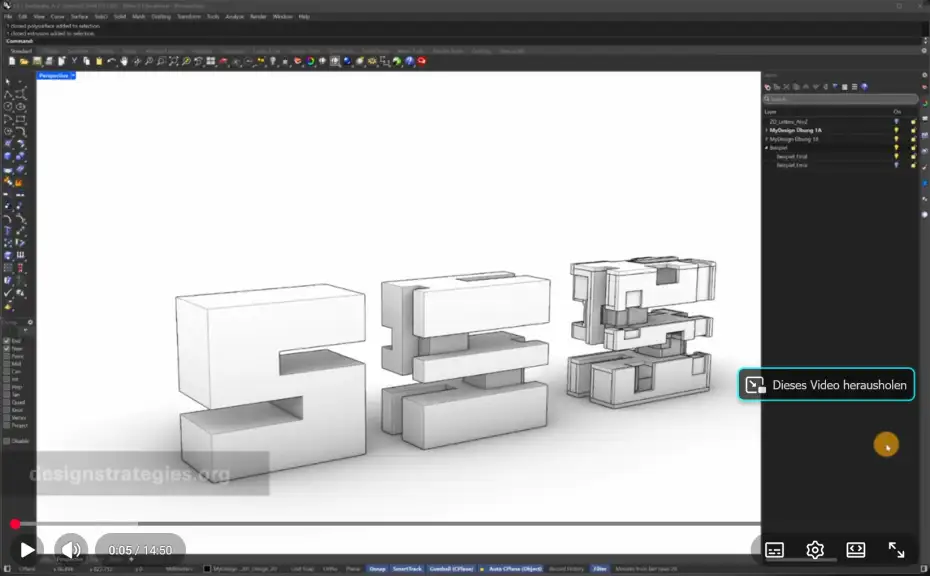Toggle off the lamp visibility for ZD_Letters_AtoZ layer
The image size is (930, 576).
(896, 121)
